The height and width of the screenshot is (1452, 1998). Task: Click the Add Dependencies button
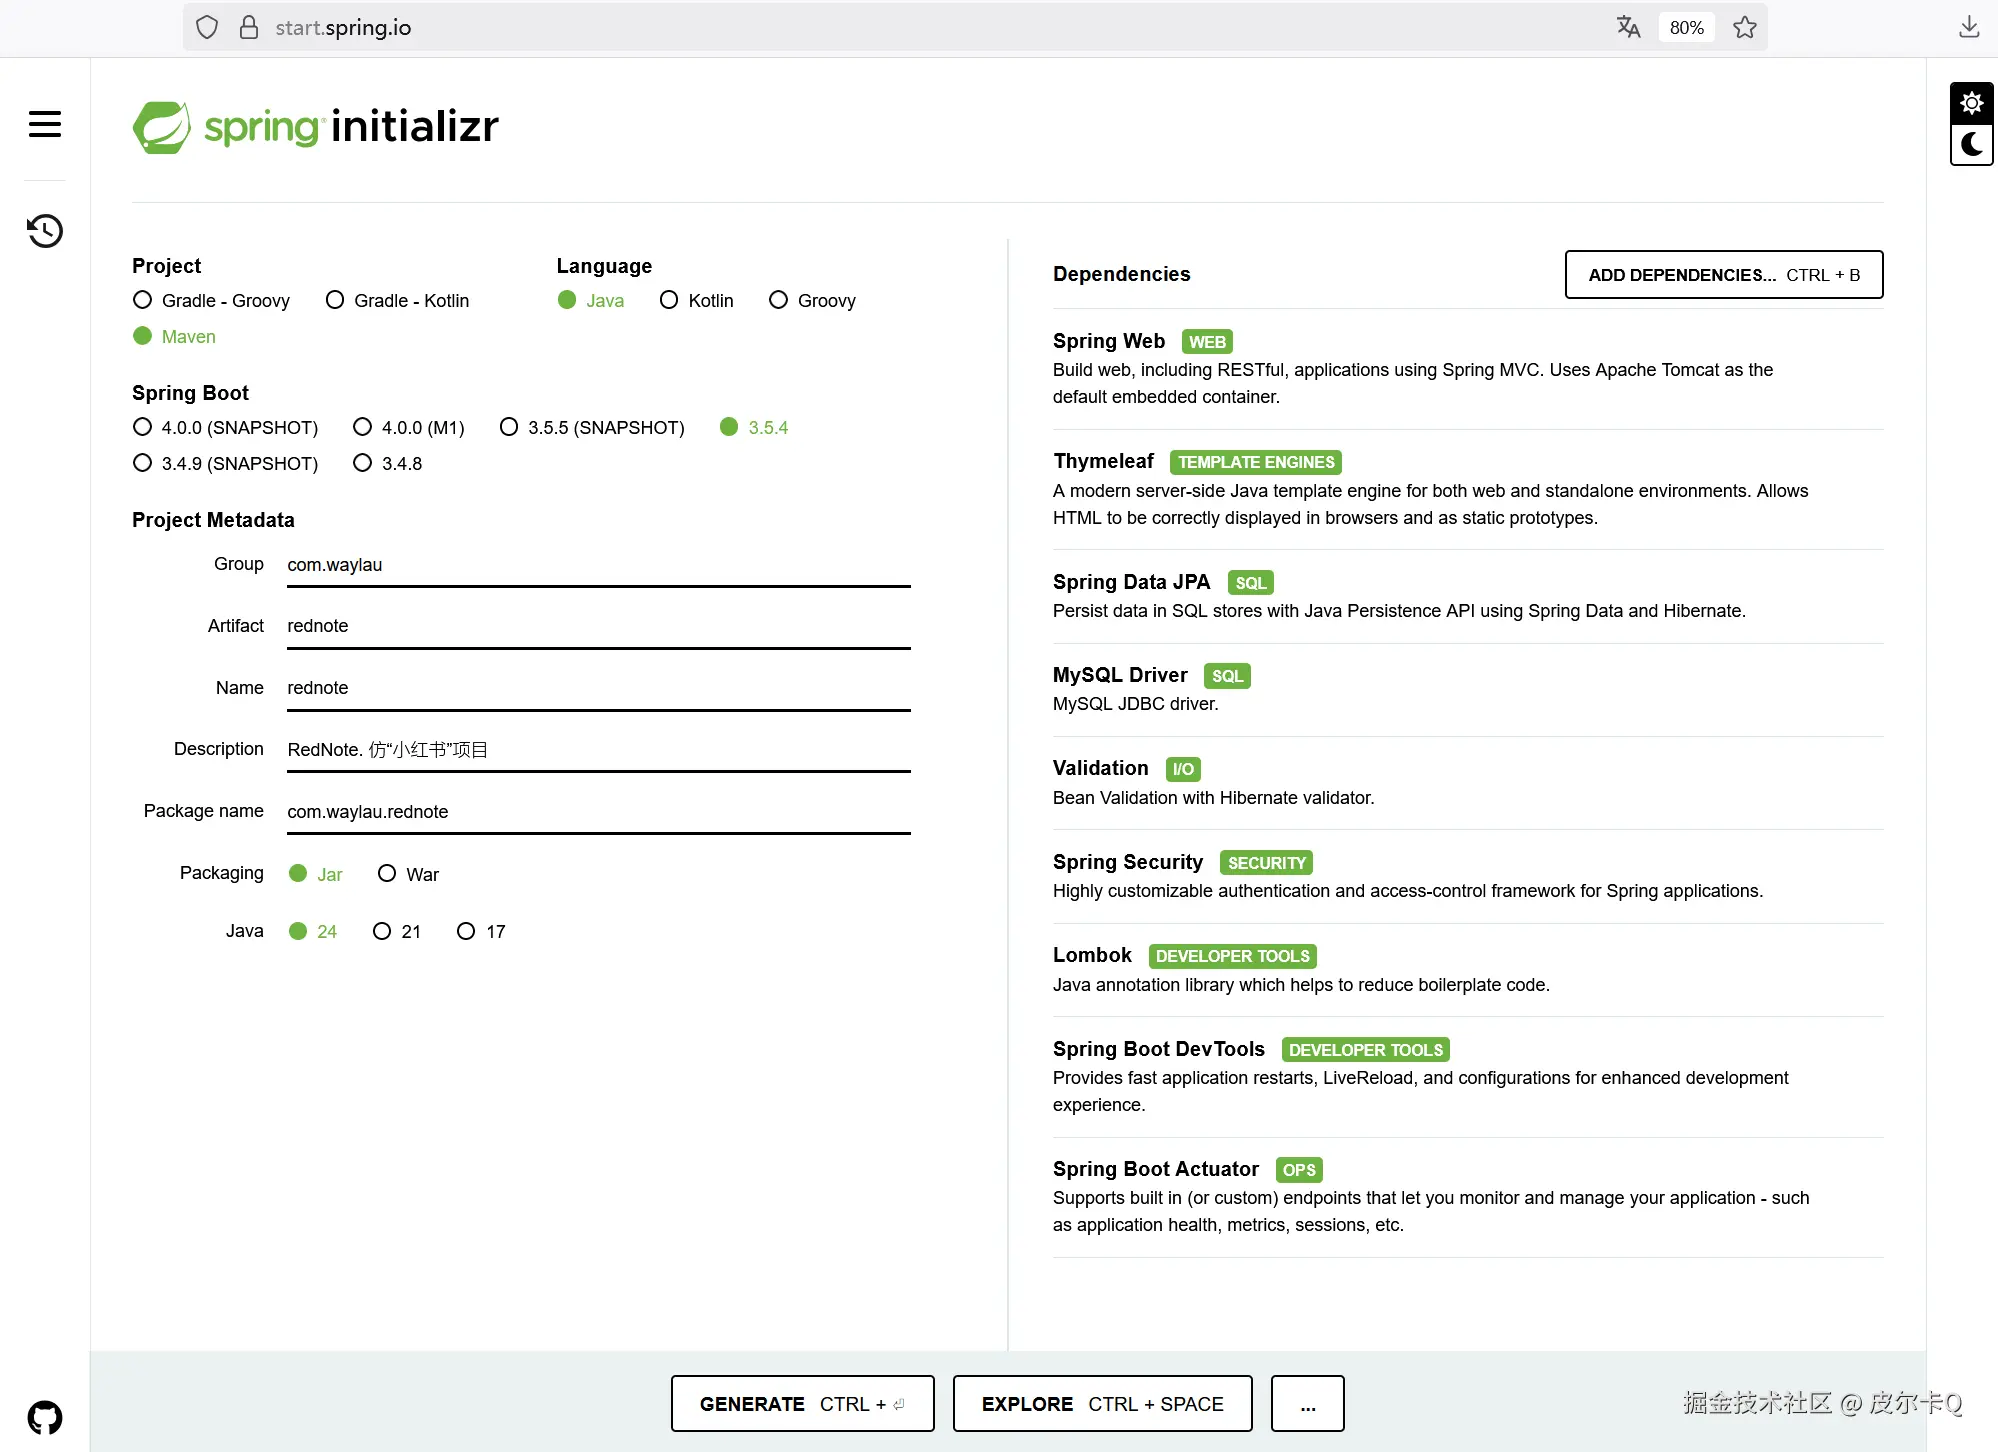click(1723, 275)
